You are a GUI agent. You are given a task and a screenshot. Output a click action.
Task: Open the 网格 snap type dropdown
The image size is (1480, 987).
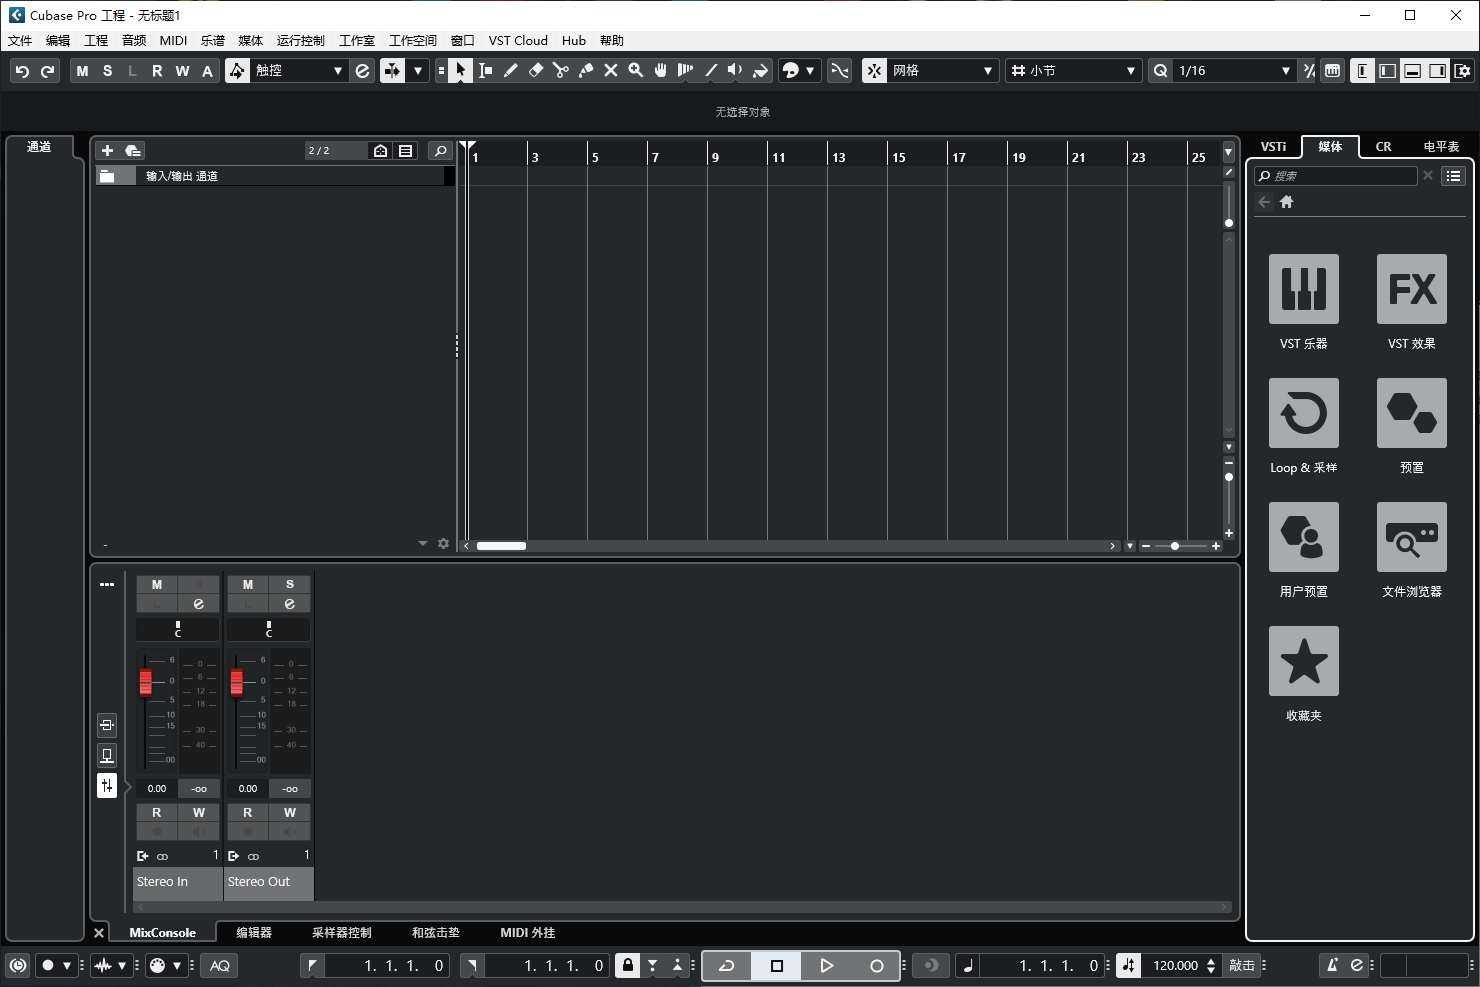(x=942, y=70)
